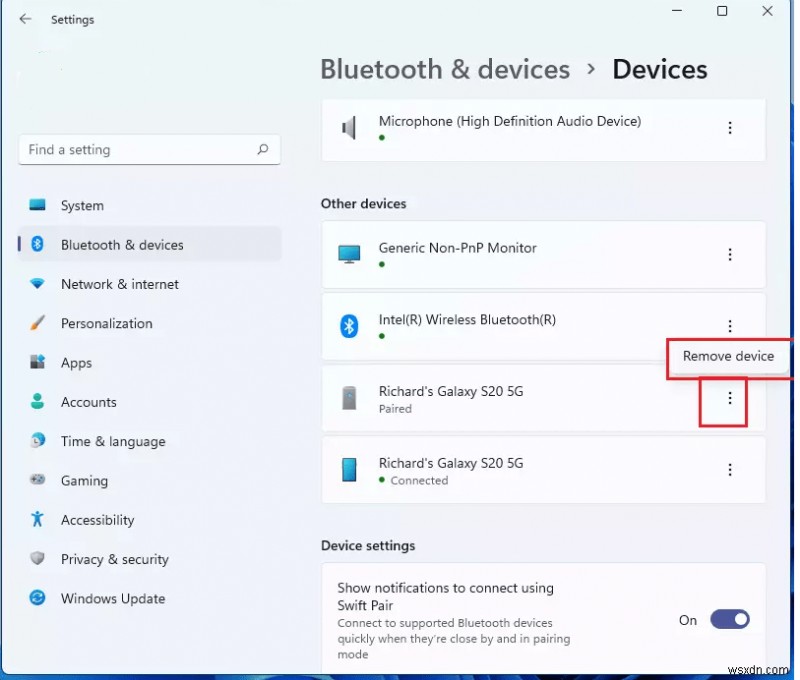Click the Generic Non-PnP Monitor icon
Image resolution: width=800 pixels, height=680 pixels.
(349, 254)
